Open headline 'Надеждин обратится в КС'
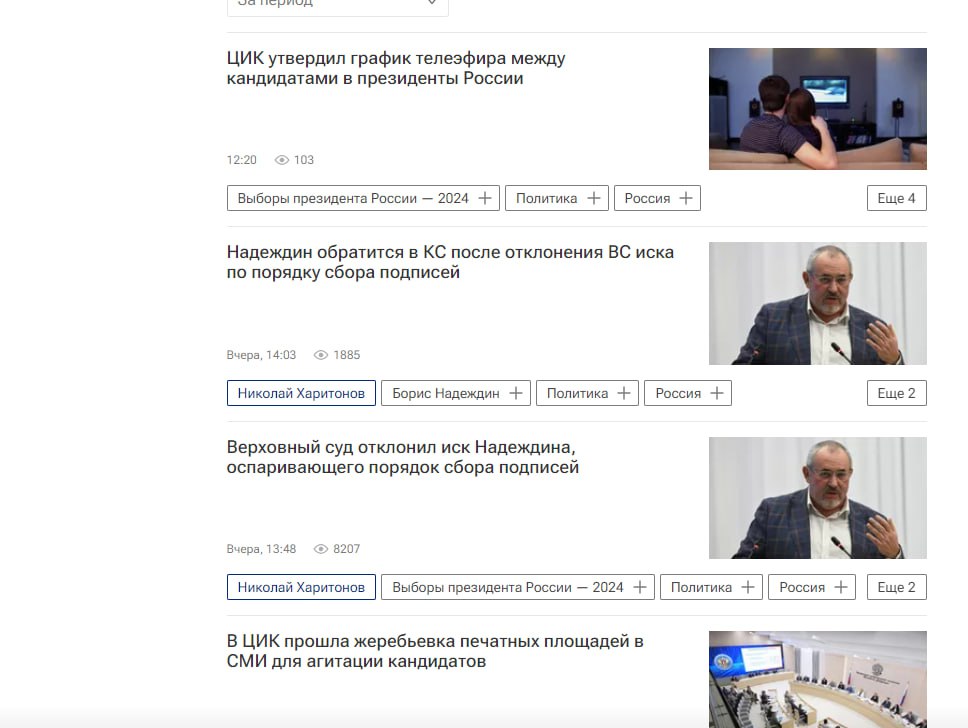Image resolution: width=968 pixels, height=728 pixels. [x=450, y=262]
